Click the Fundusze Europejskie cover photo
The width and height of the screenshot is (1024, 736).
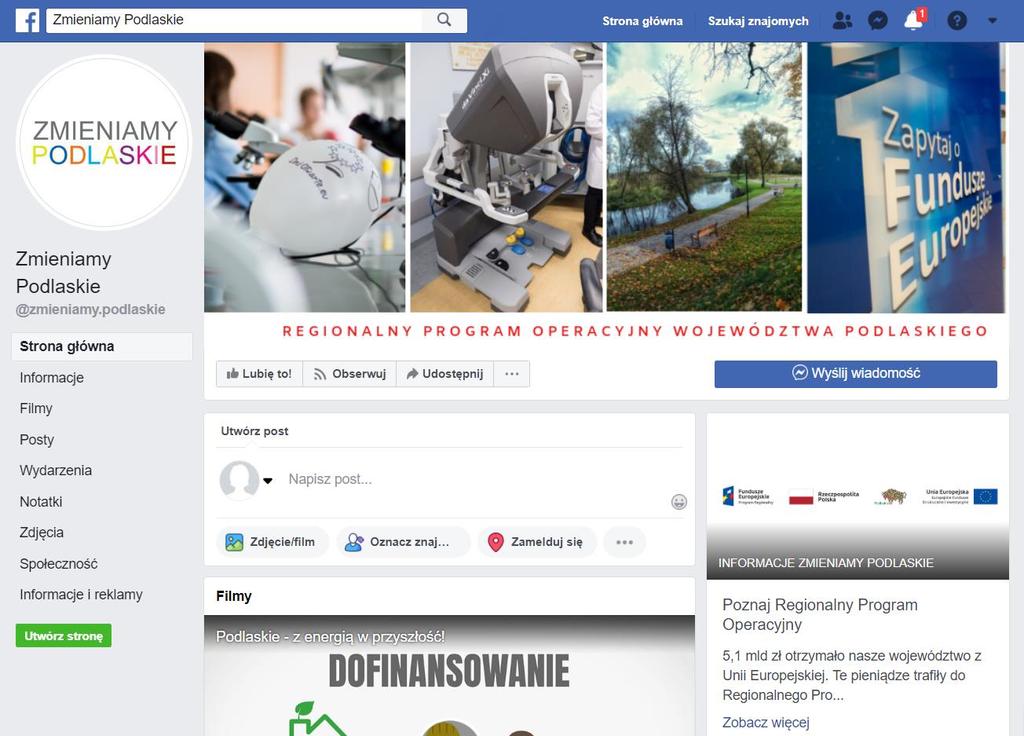[x=906, y=177]
